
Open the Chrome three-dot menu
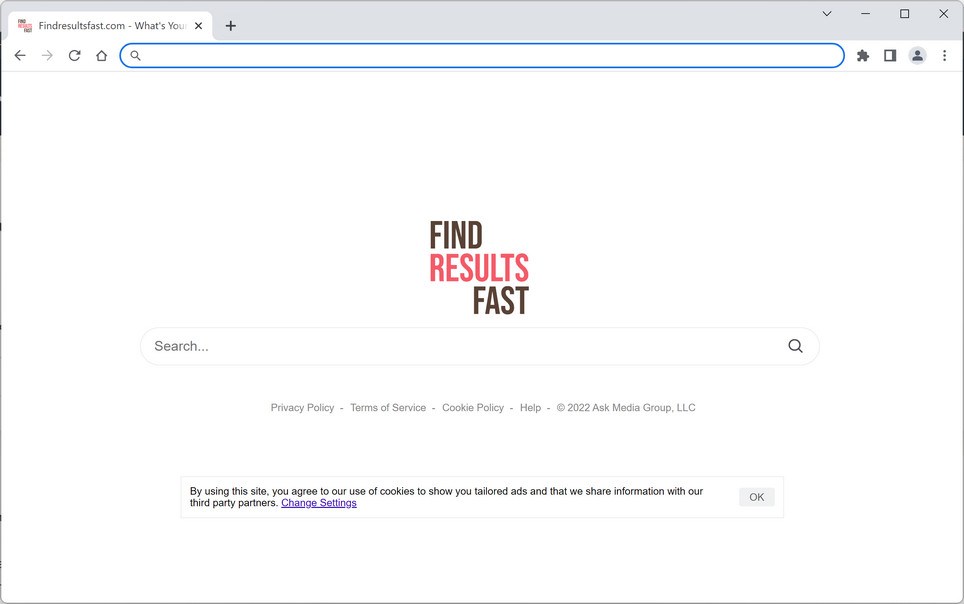click(x=944, y=56)
